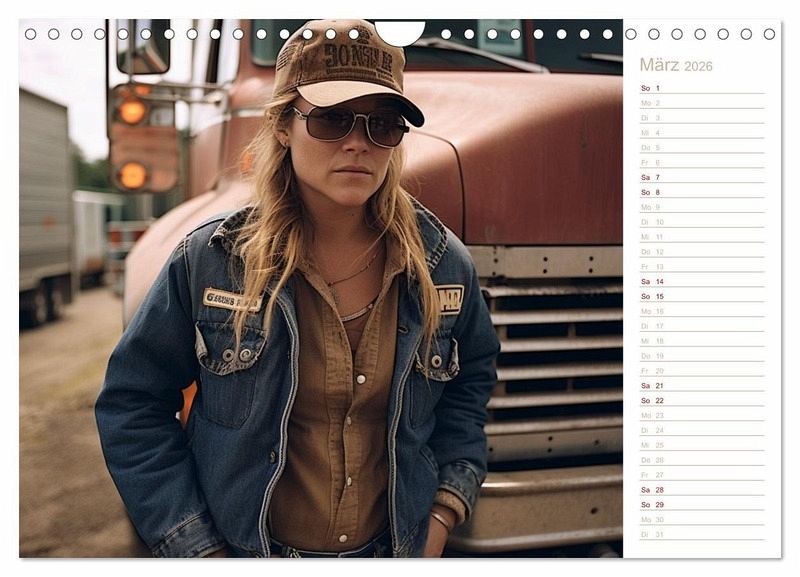Click the So 22 date row
Viewport: 800px width, 577px height.
[701, 400]
